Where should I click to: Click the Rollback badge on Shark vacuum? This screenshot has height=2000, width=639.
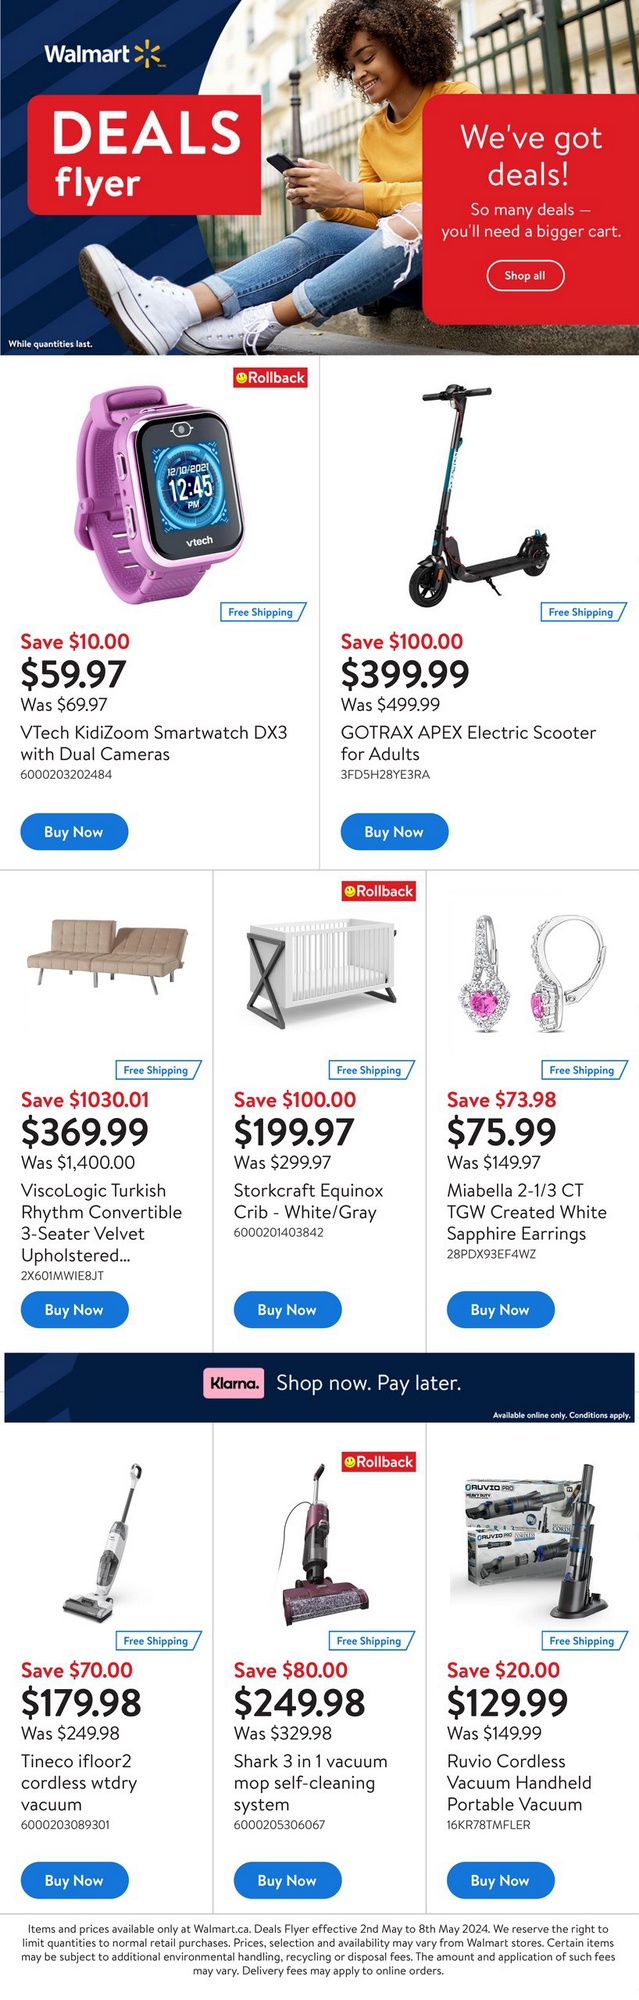(378, 1462)
